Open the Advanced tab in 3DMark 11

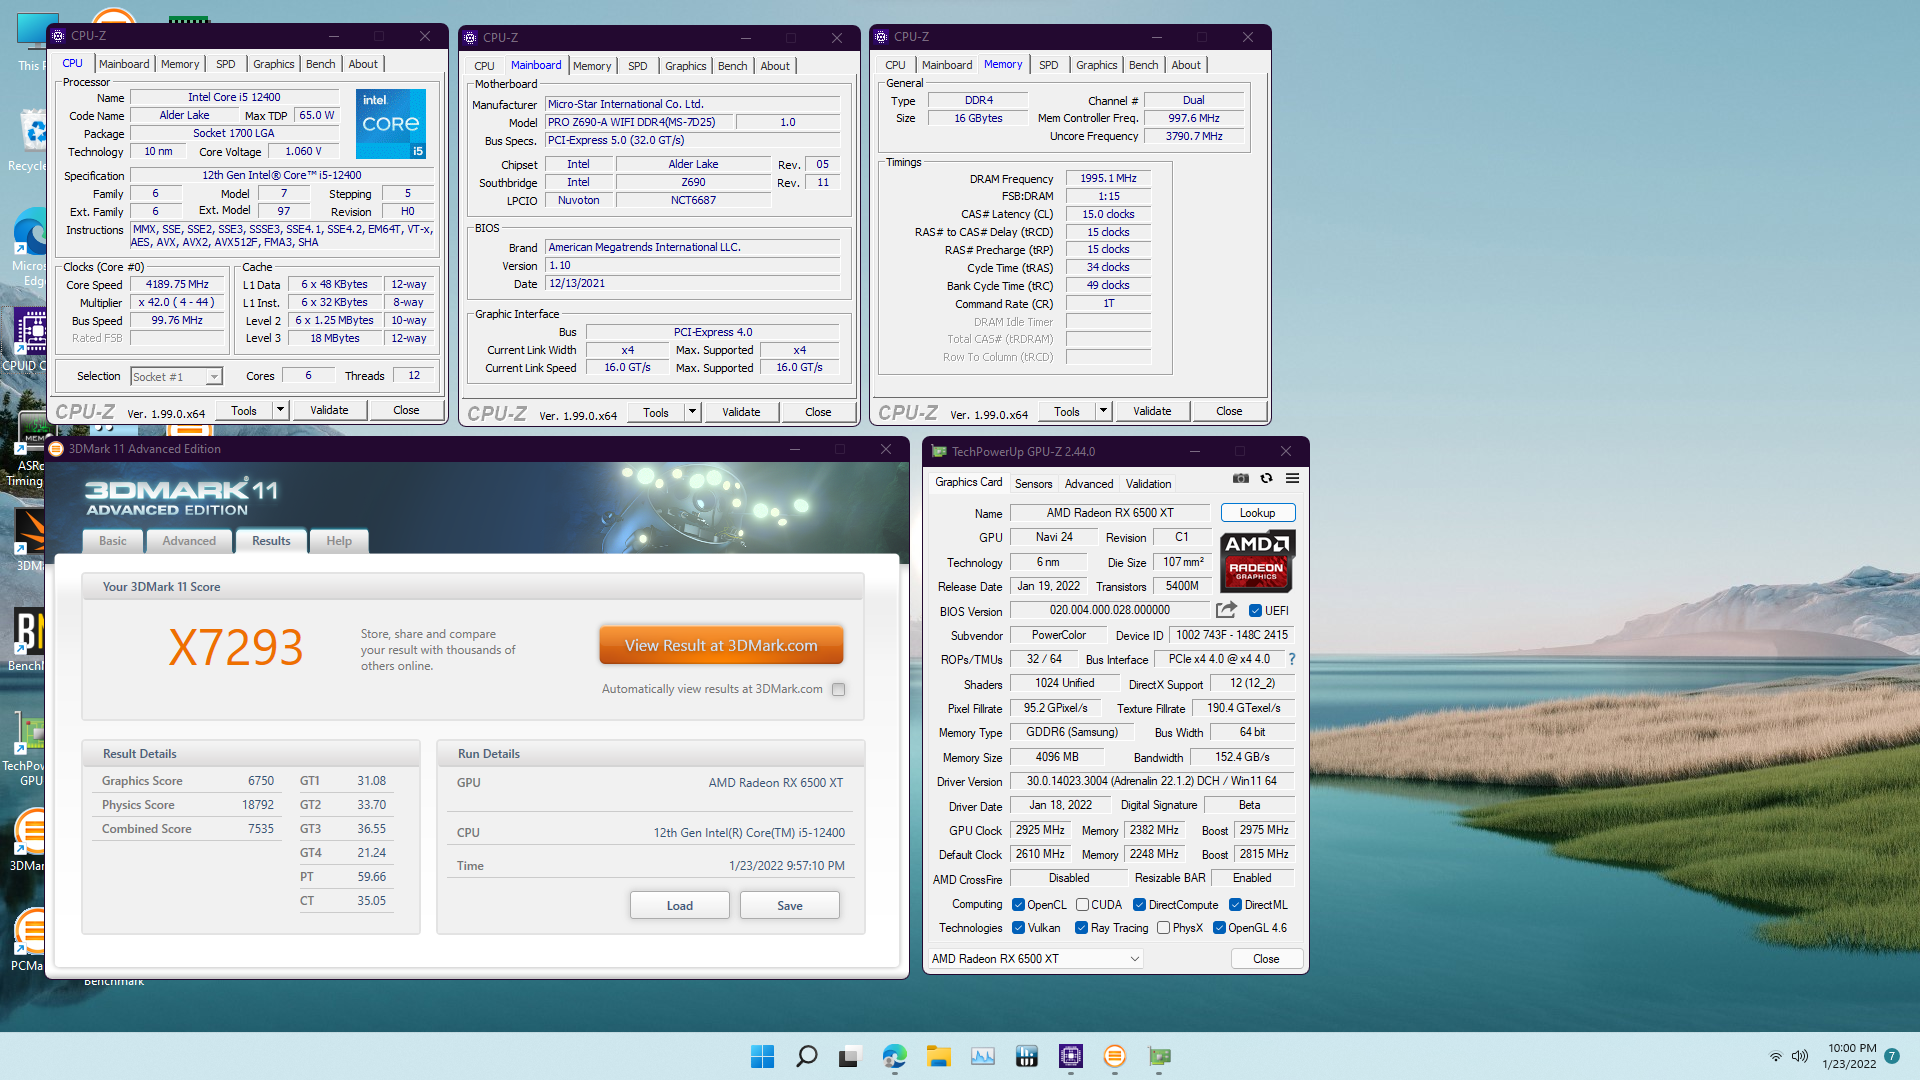[189, 541]
